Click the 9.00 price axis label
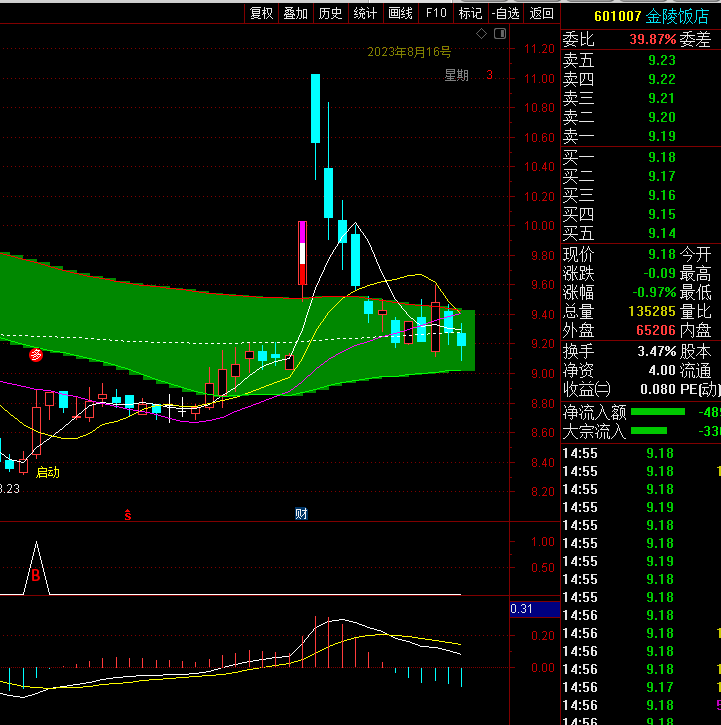 click(x=543, y=374)
